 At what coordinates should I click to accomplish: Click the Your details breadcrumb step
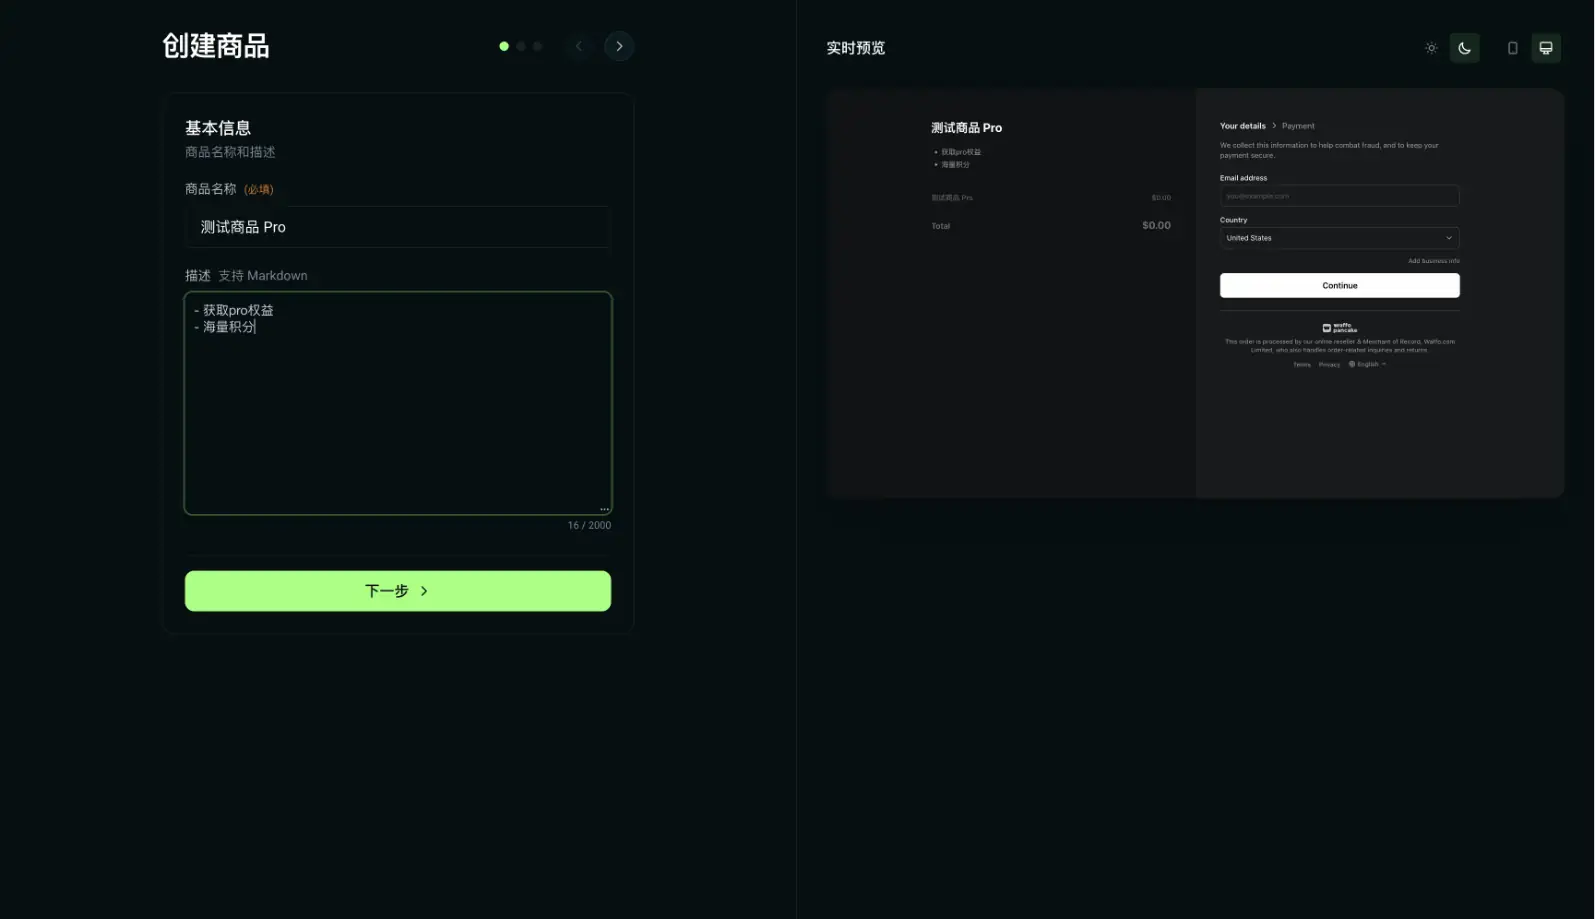[1242, 126]
